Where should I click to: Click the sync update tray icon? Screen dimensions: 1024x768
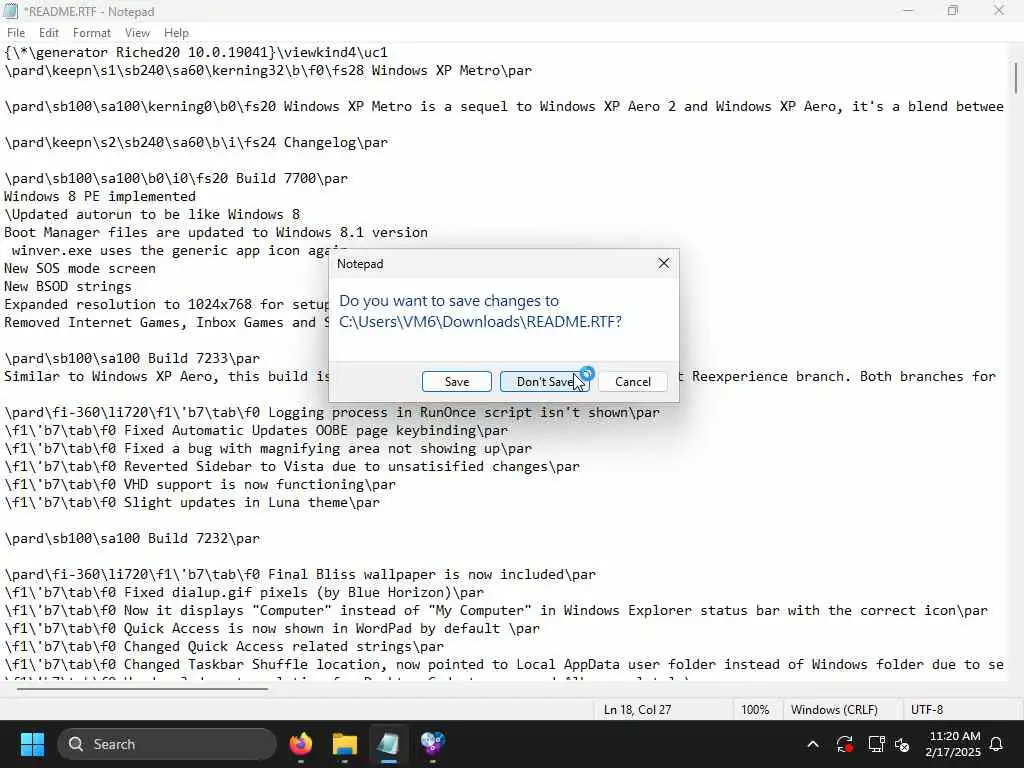[x=844, y=744]
